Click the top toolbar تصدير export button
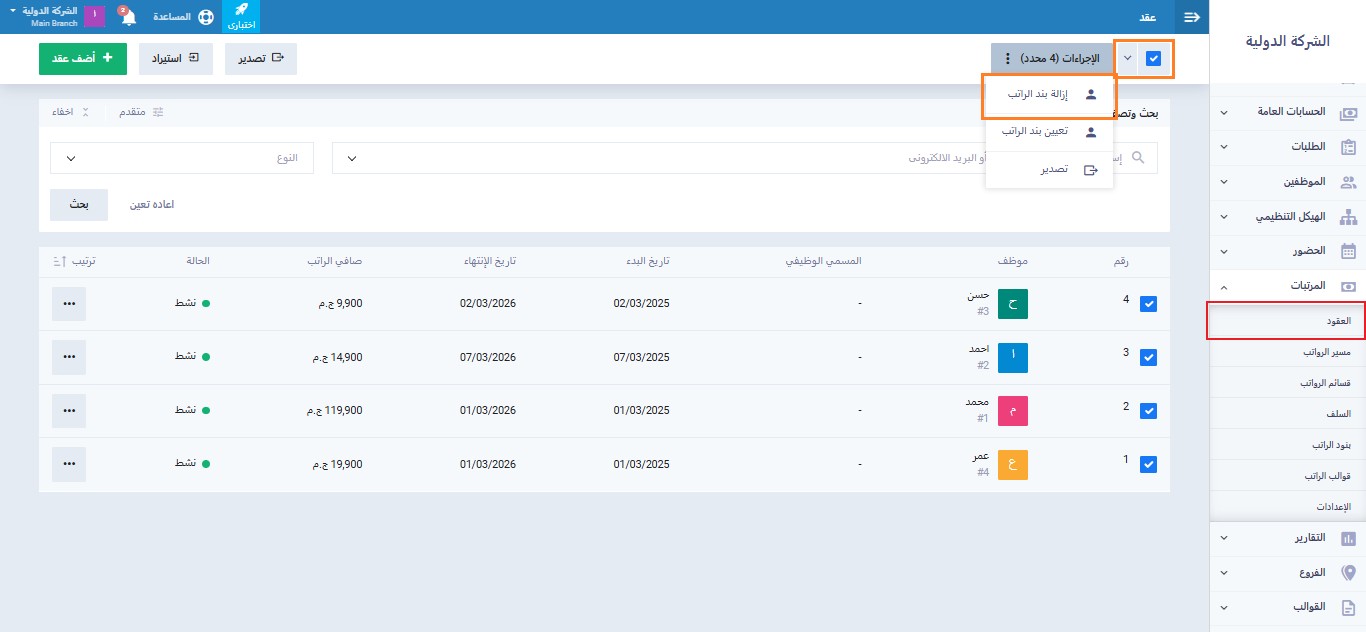Image resolution: width=1366 pixels, height=632 pixels. pyautogui.click(x=260, y=59)
